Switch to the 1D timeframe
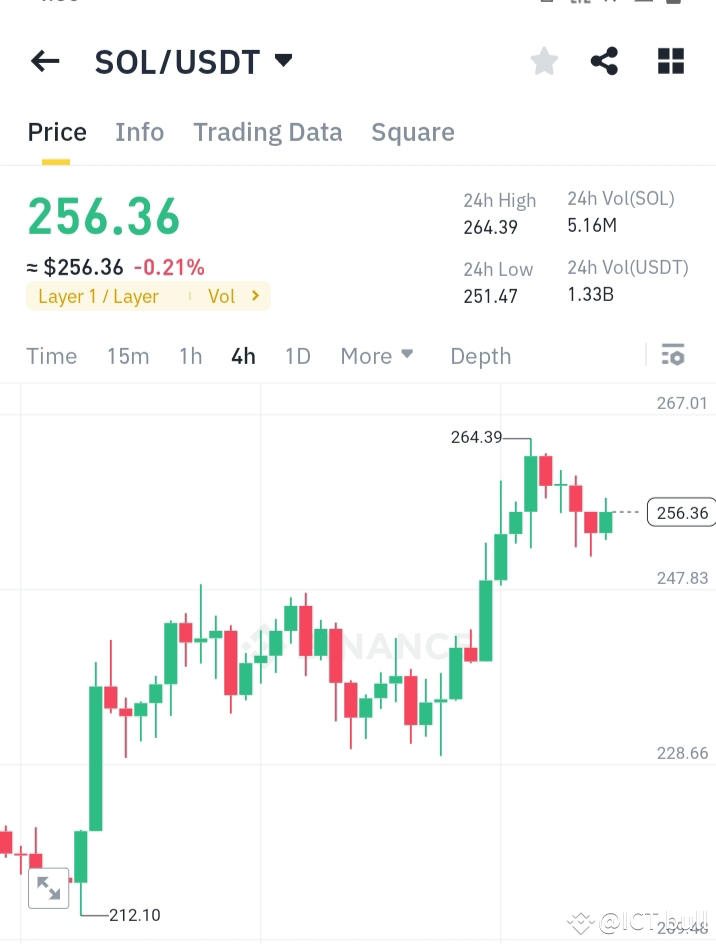This screenshot has height=944, width=716. [297, 356]
